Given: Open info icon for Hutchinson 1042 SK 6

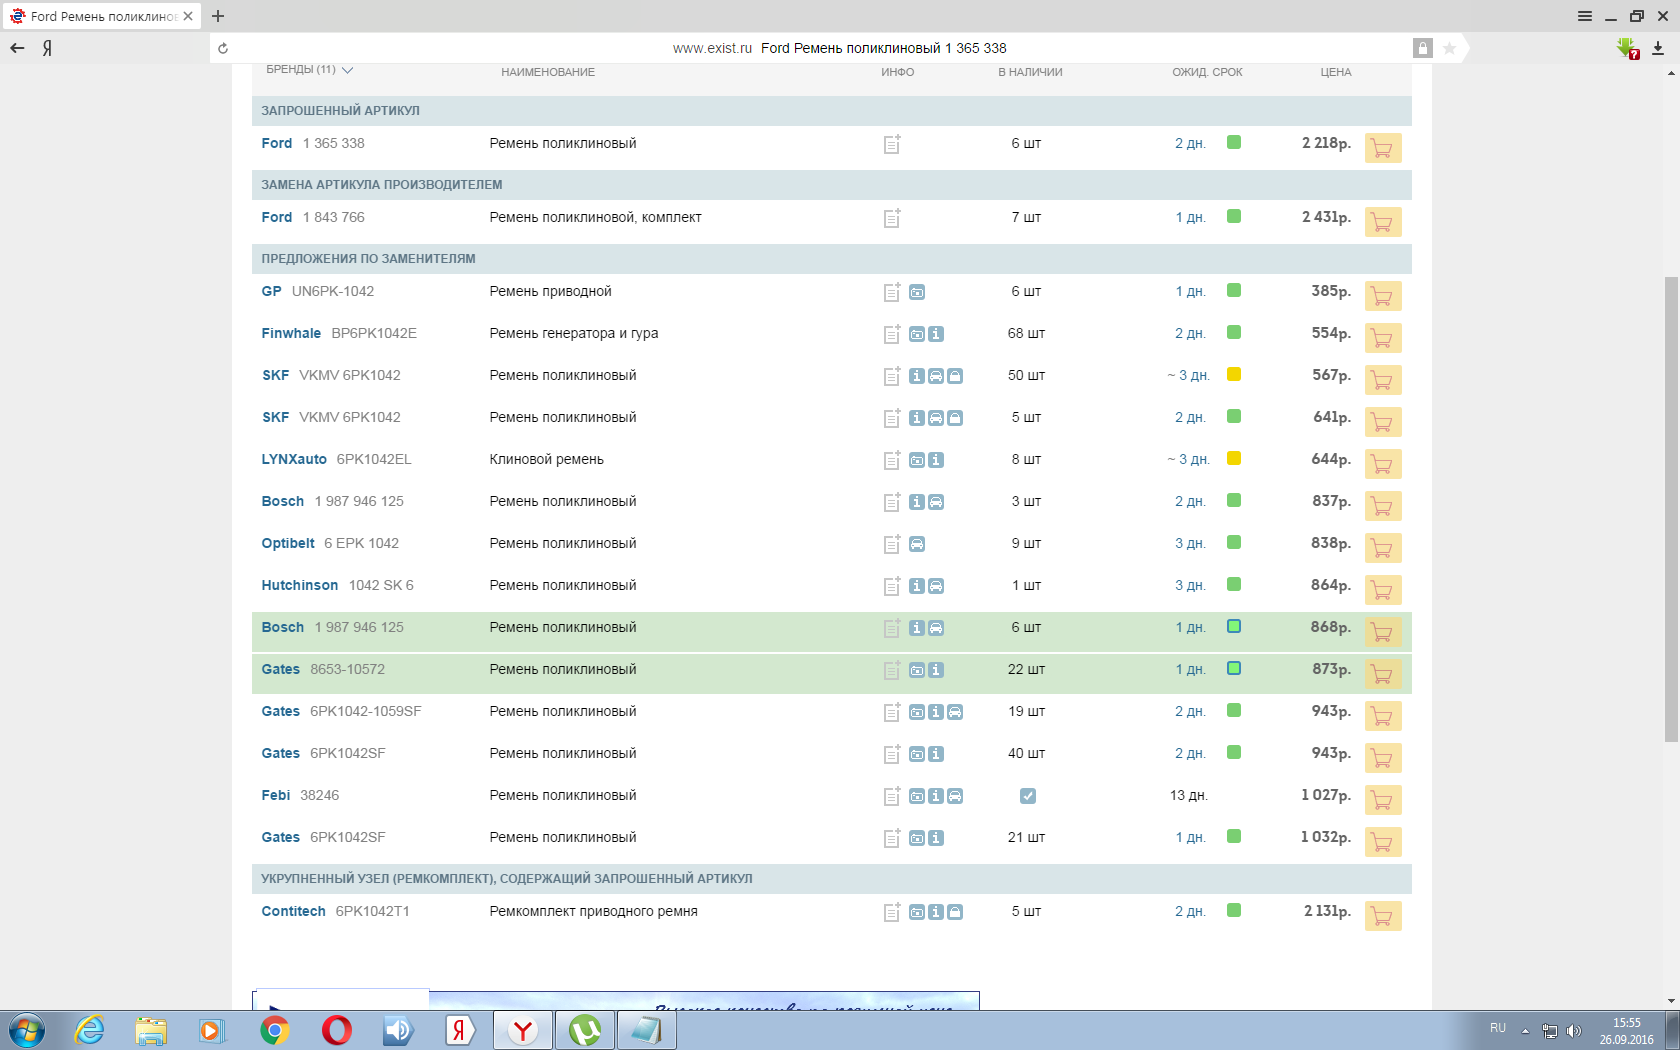Looking at the screenshot, I should 917,586.
